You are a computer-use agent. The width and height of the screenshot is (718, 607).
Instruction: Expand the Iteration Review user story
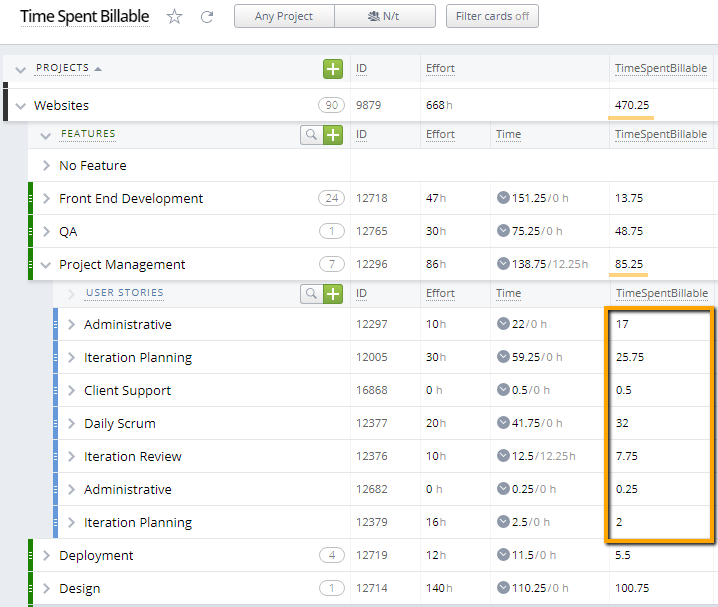click(71, 456)
